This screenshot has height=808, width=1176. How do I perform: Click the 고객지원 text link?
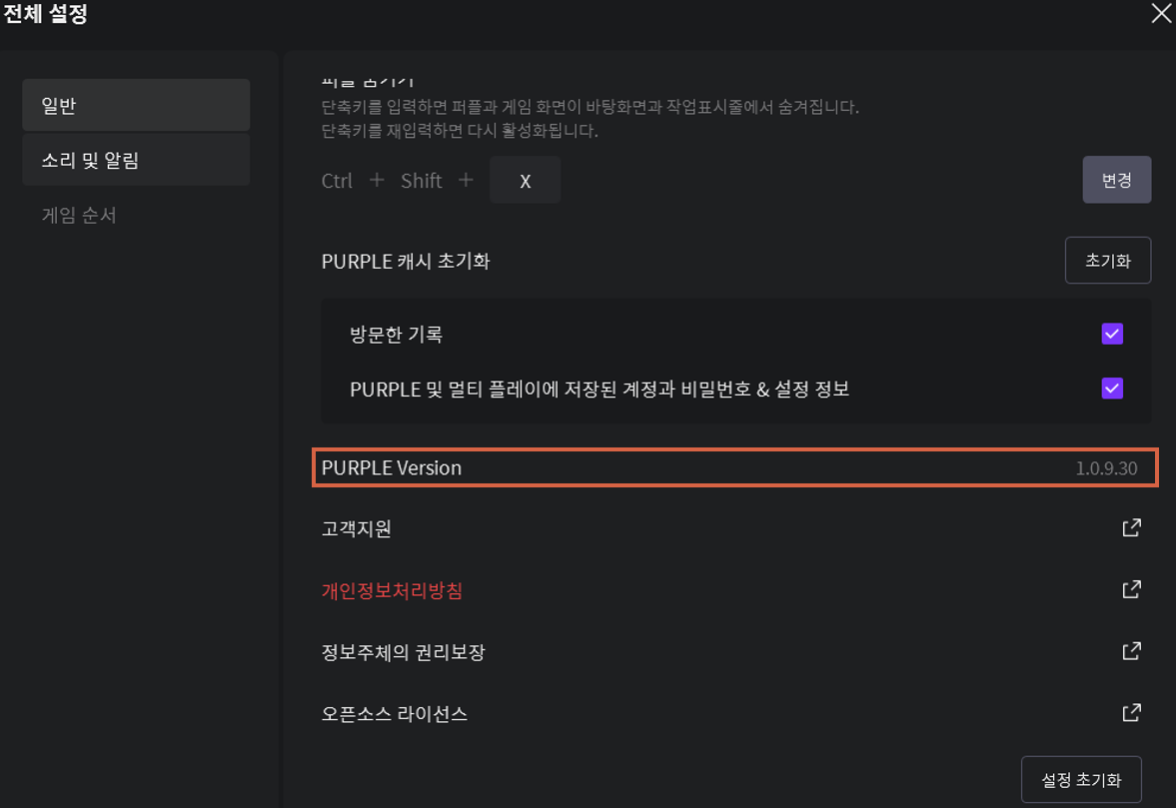tap(356, 529)
